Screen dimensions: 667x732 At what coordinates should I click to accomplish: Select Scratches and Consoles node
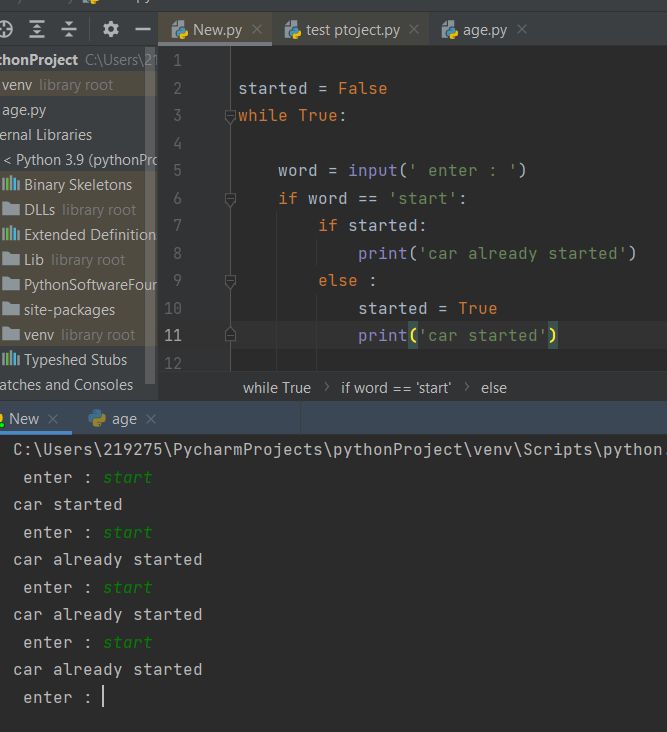pyautogui.click(x=72, y=385)
